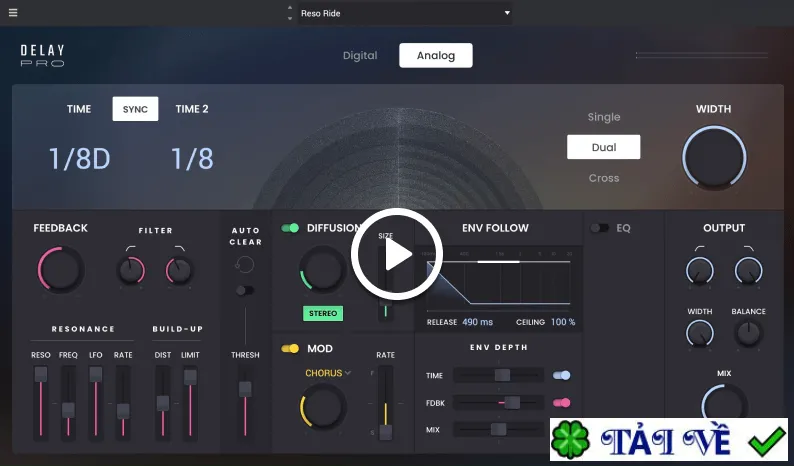The height and width of the screenshot is (467, 794).
Task: Switch to Analog delay mode
Action: (435, 56)
